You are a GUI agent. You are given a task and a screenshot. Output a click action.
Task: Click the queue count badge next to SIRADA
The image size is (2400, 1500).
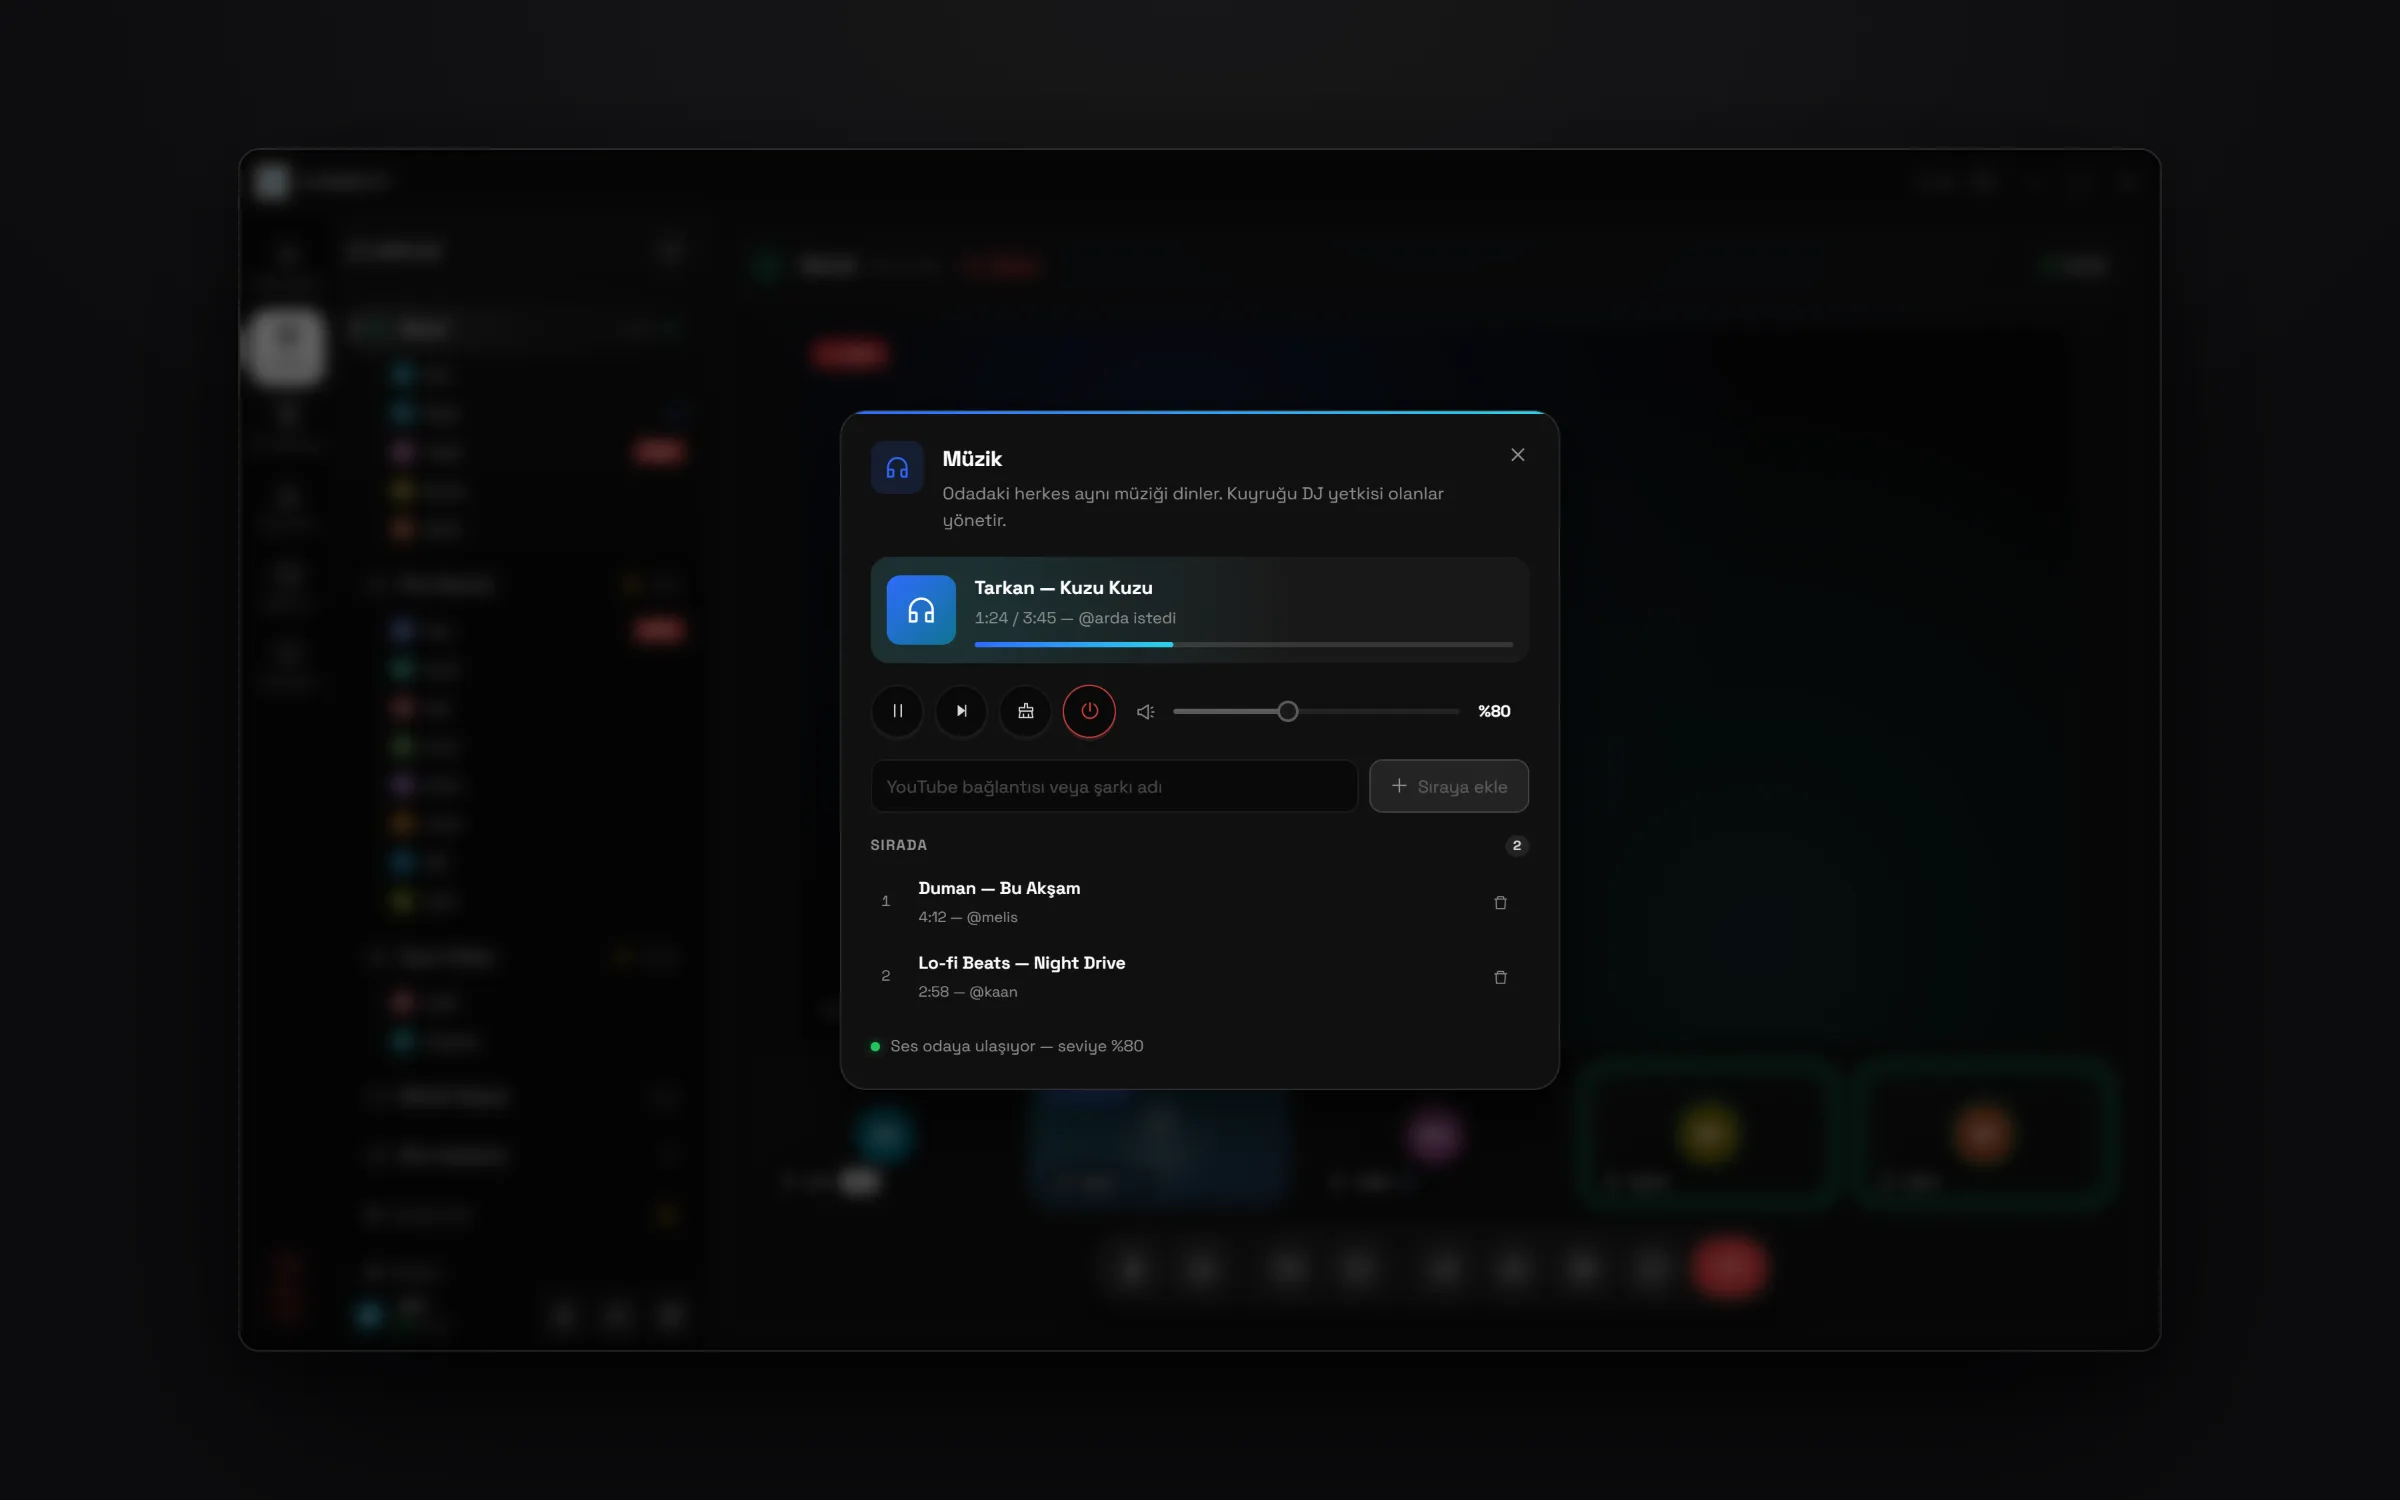[x=1516, y=845]
